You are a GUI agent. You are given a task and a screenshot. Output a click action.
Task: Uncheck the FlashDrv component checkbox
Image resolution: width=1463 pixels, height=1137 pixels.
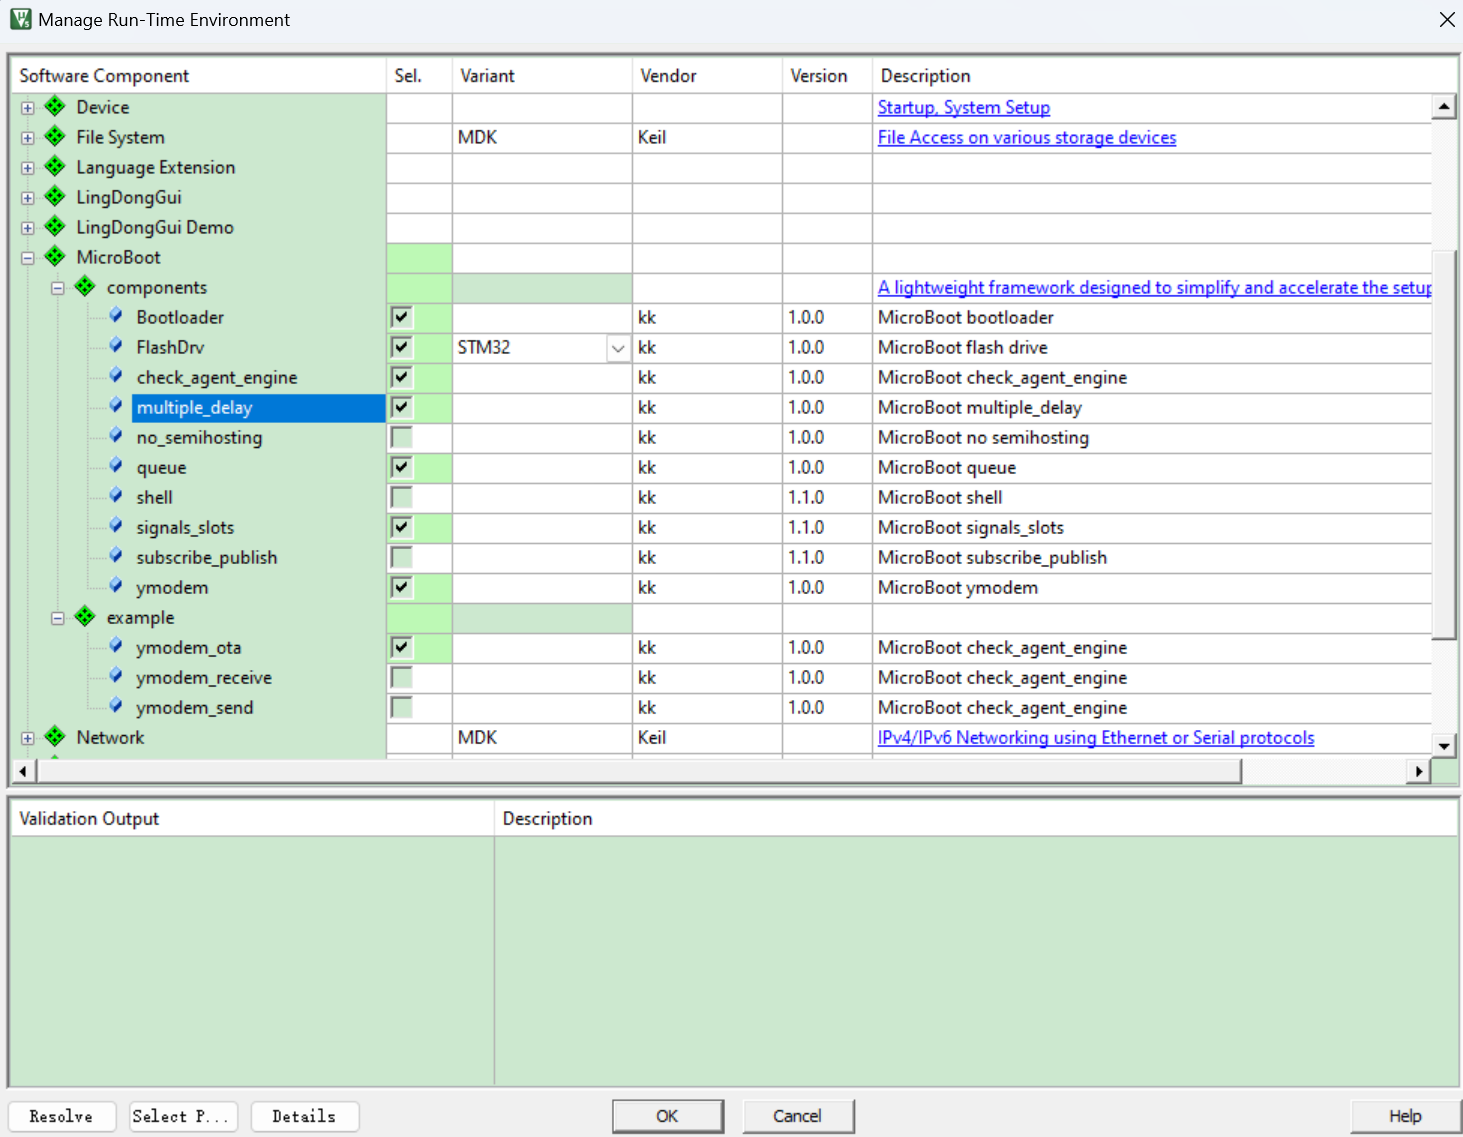click(401, 347)
